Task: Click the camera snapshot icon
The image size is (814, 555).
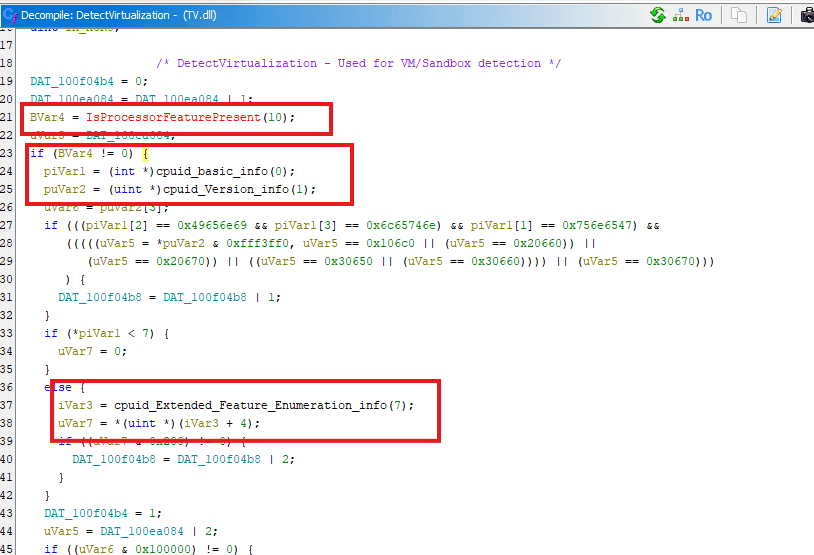Action: pyautogui.click(x=807, y=15)
